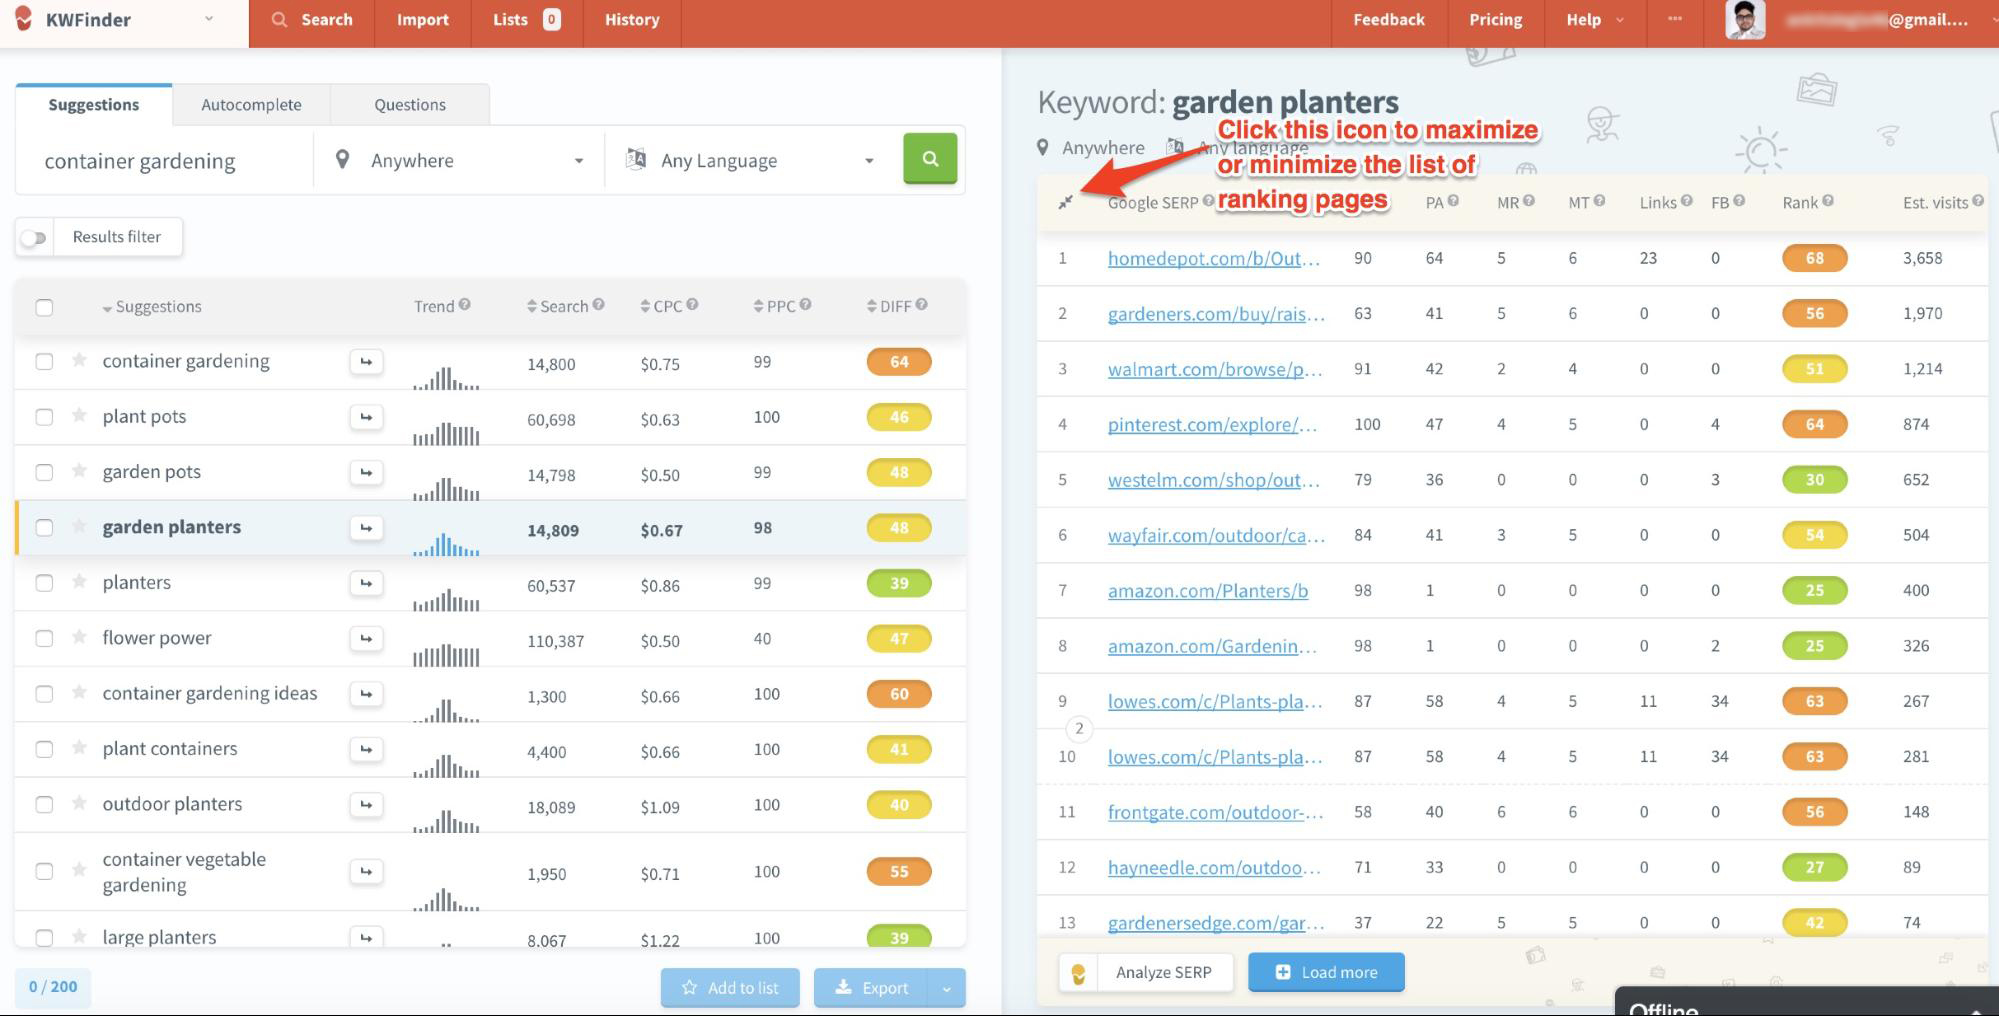This screenshot has width=1999, height=1016.
Task: Click the arrow icon beside "garden planters"
Action: click(x=366, y=527)
